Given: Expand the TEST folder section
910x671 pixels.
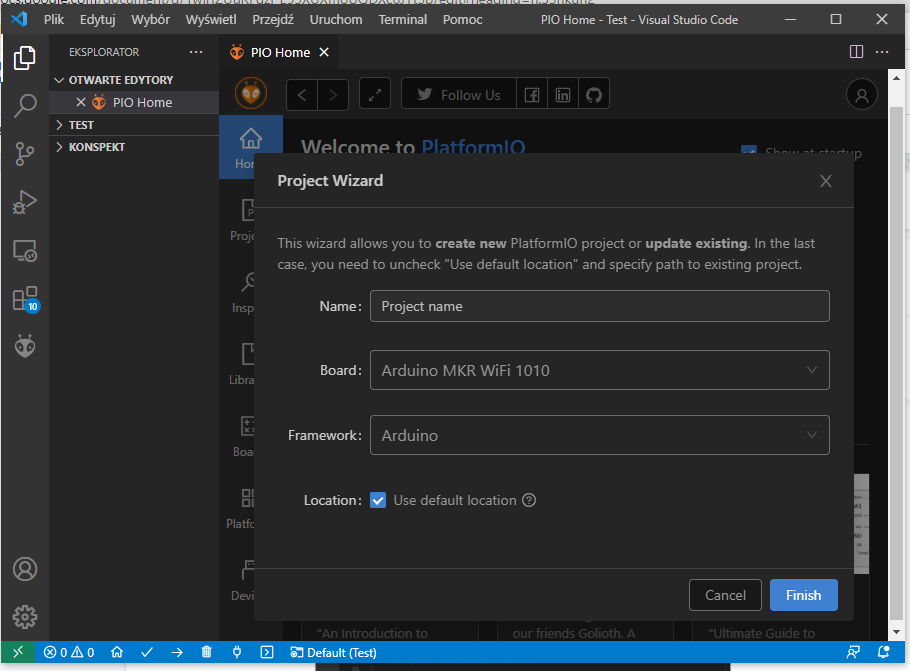Looking at the screenshot, I should coord(134,125).
